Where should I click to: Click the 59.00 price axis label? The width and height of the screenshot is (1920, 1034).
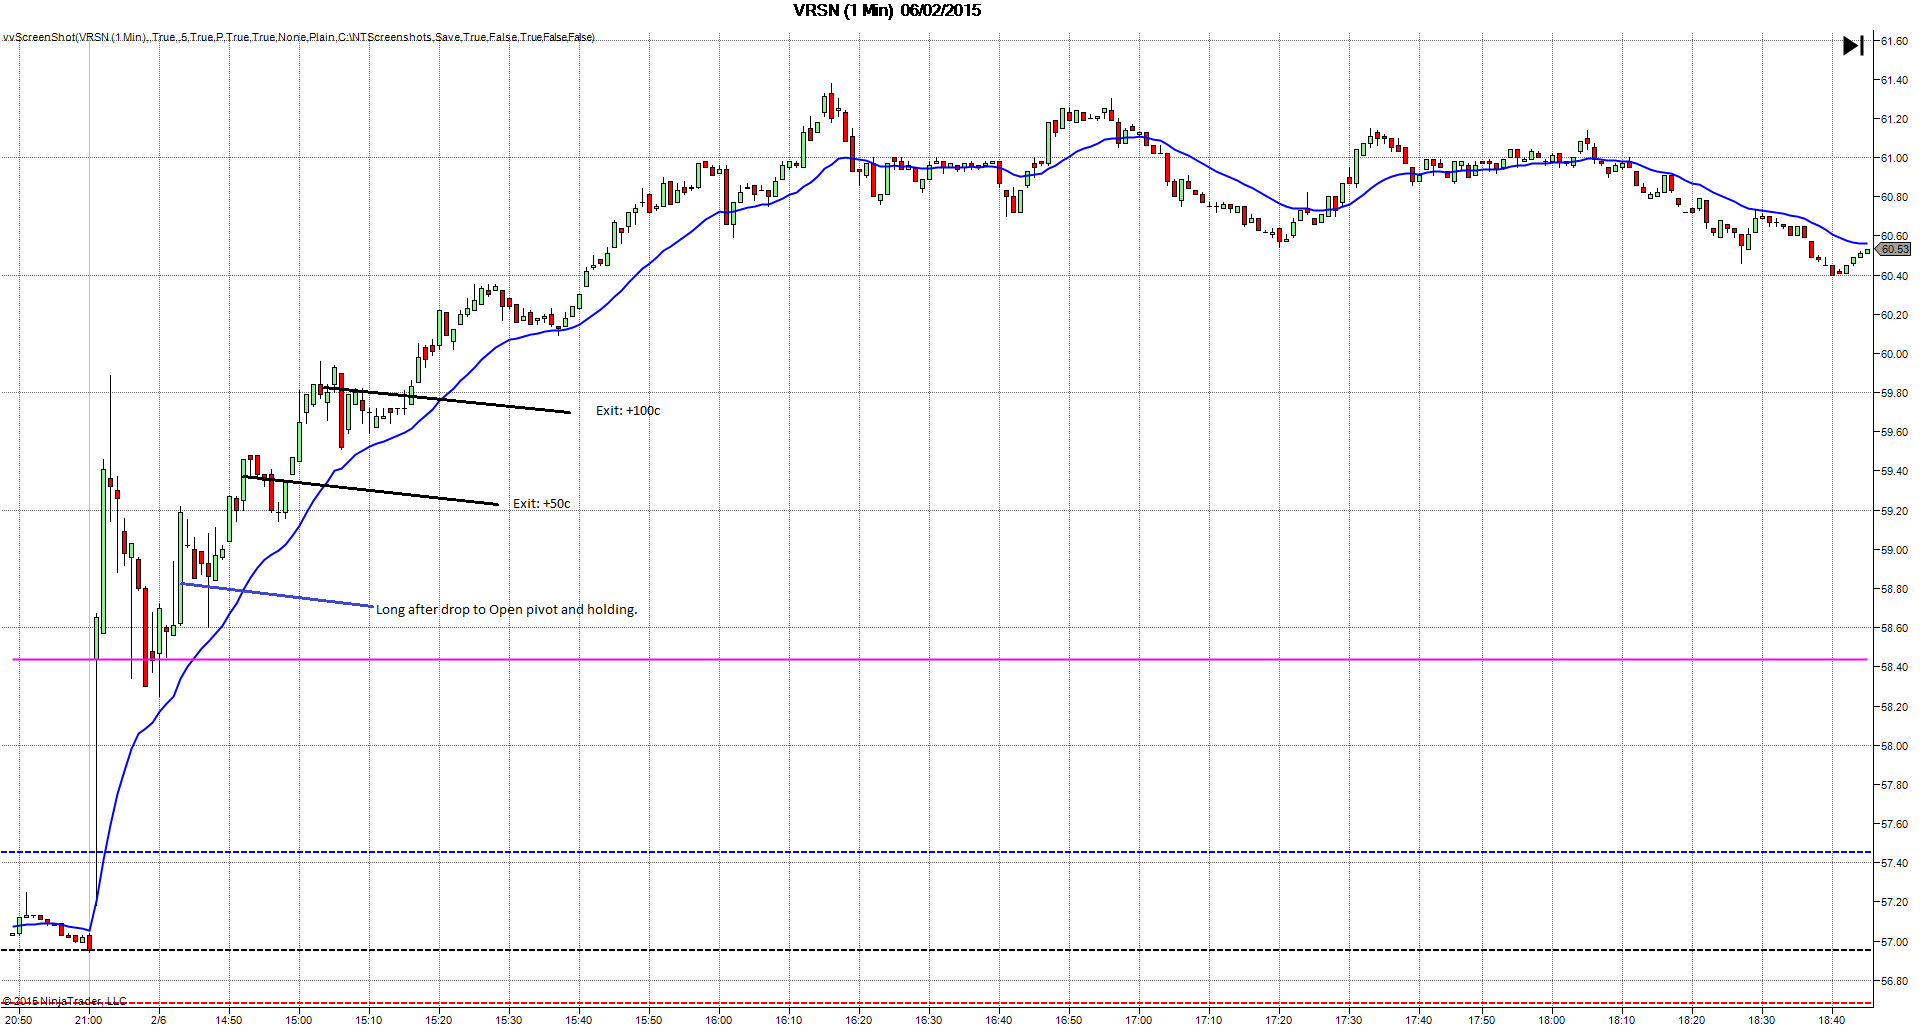(1894, 550)
